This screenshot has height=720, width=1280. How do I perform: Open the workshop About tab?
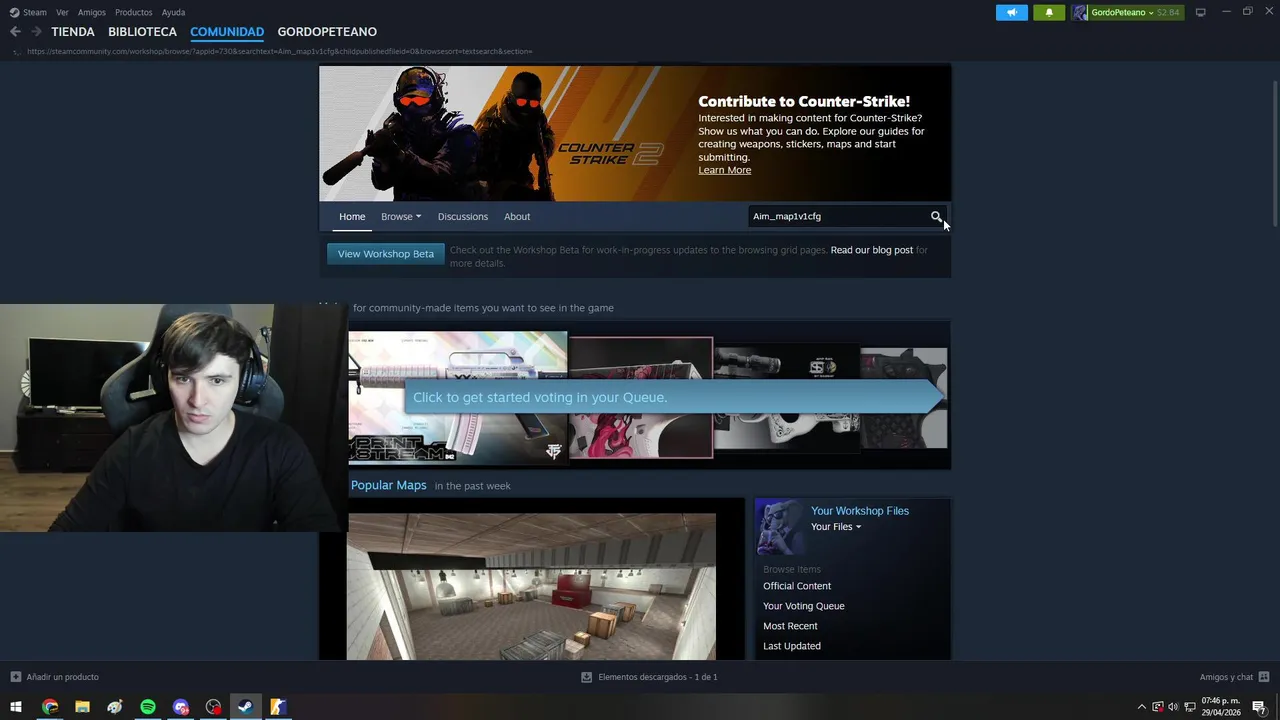(x=517, y=216)
